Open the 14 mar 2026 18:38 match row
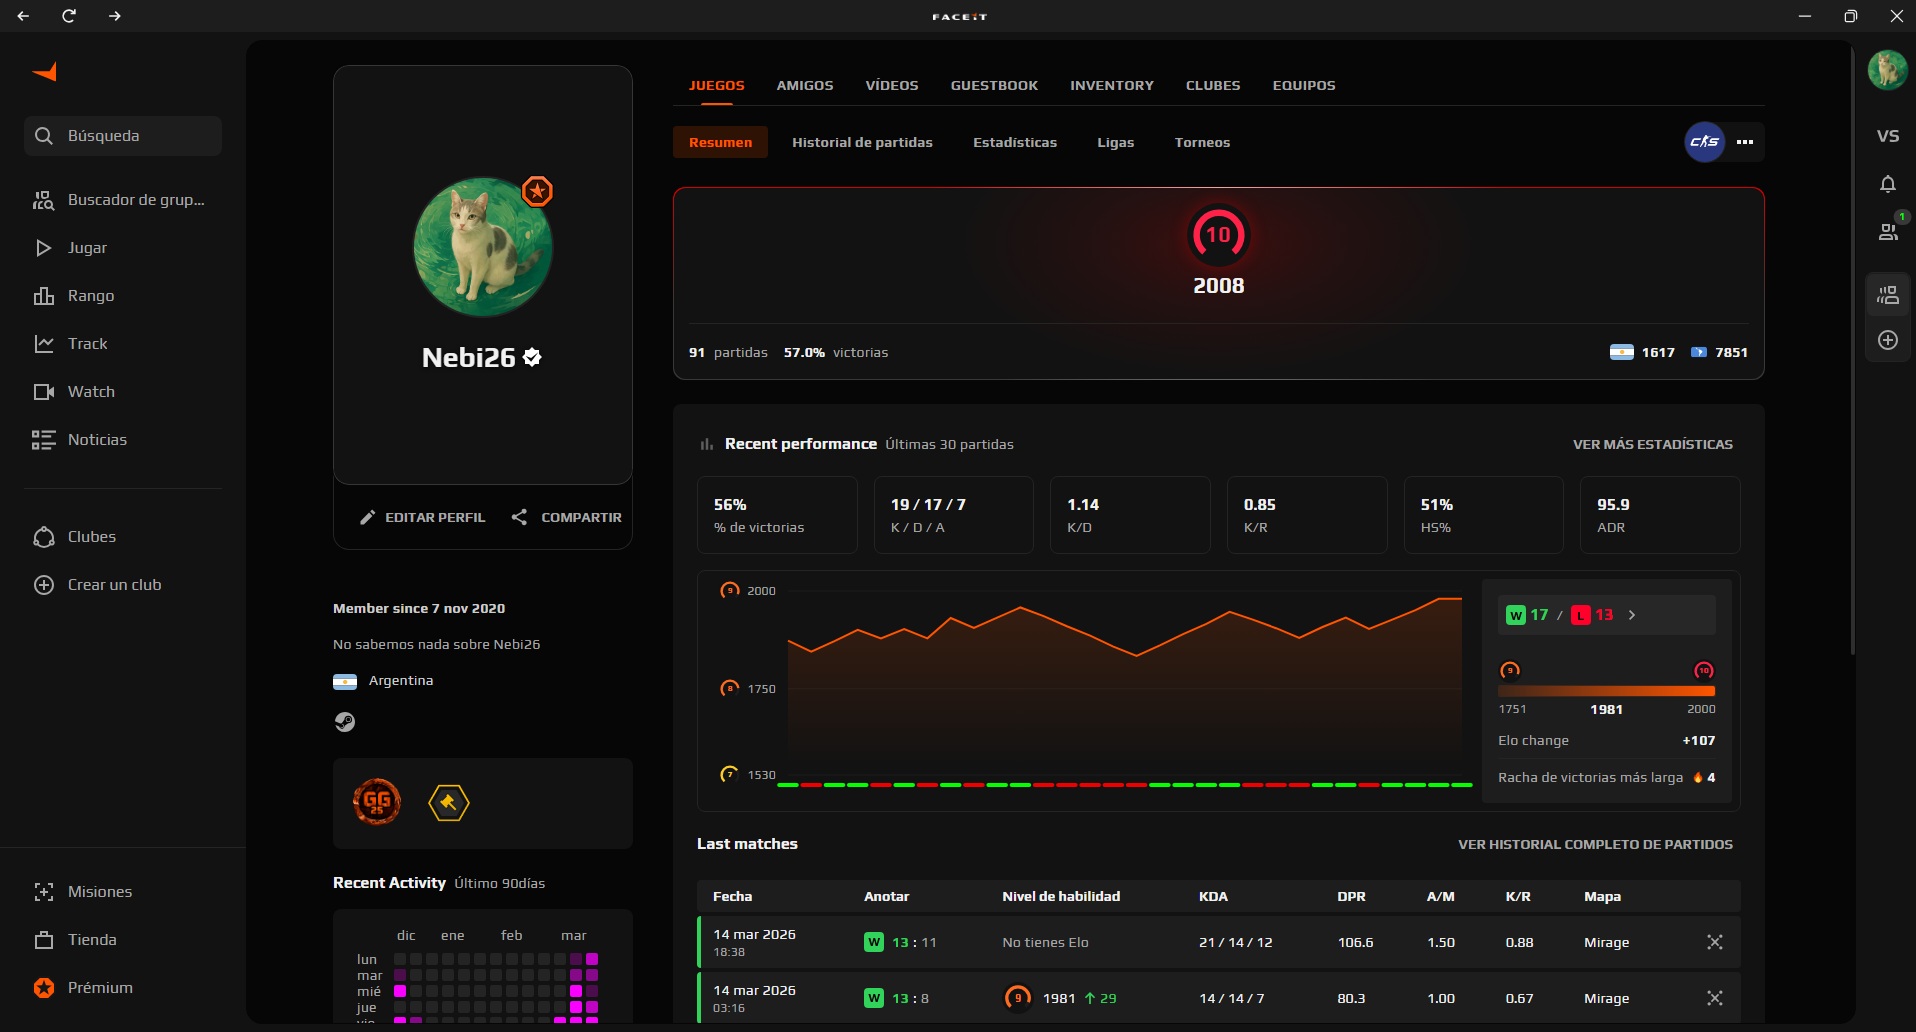 (x=1219, y=942)
